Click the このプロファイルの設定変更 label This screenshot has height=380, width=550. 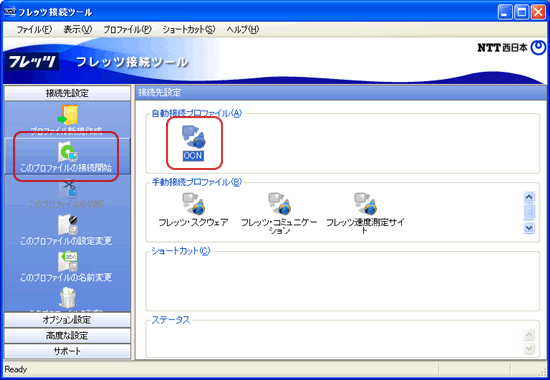(66, 241)
